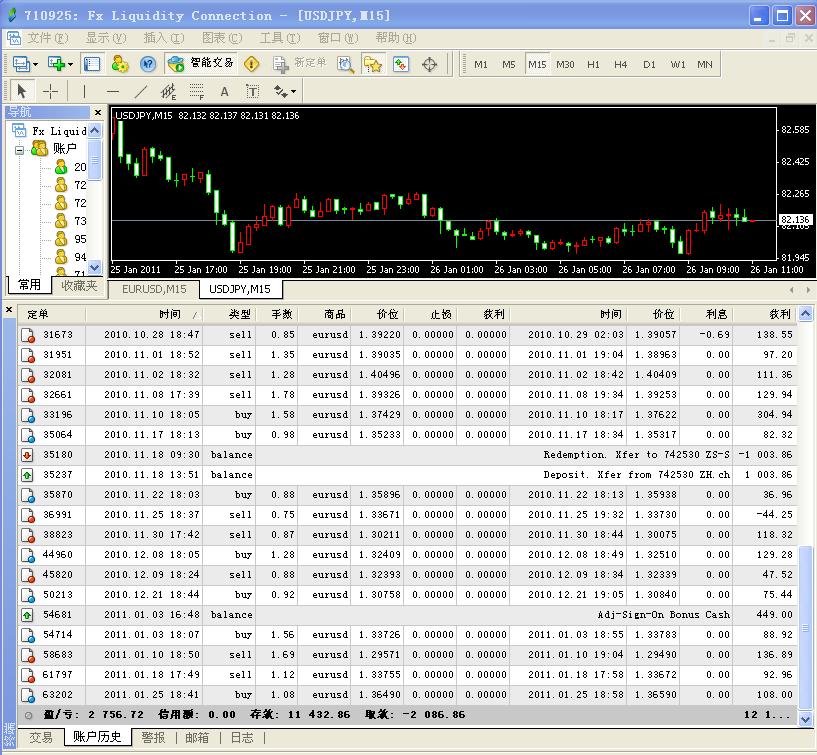Switch chart timeframe to D1

tap(649, 64)
